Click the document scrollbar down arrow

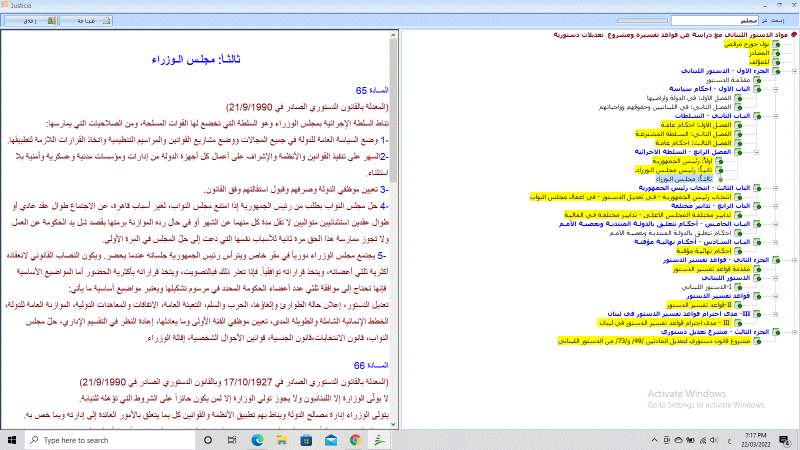(x=393, y=424)
